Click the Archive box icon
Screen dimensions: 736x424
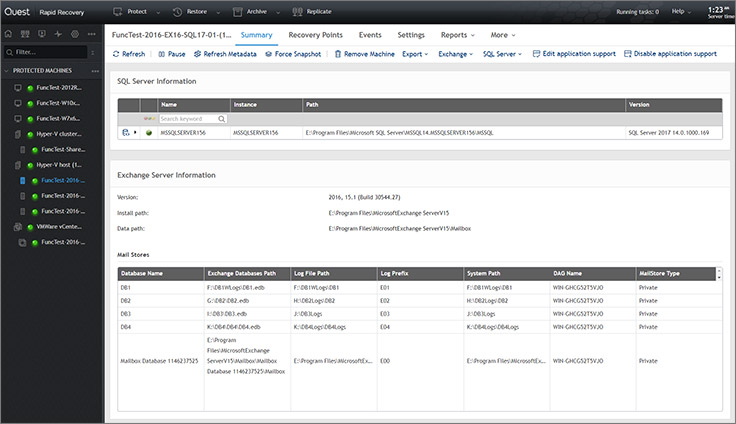tap(238, 12)
